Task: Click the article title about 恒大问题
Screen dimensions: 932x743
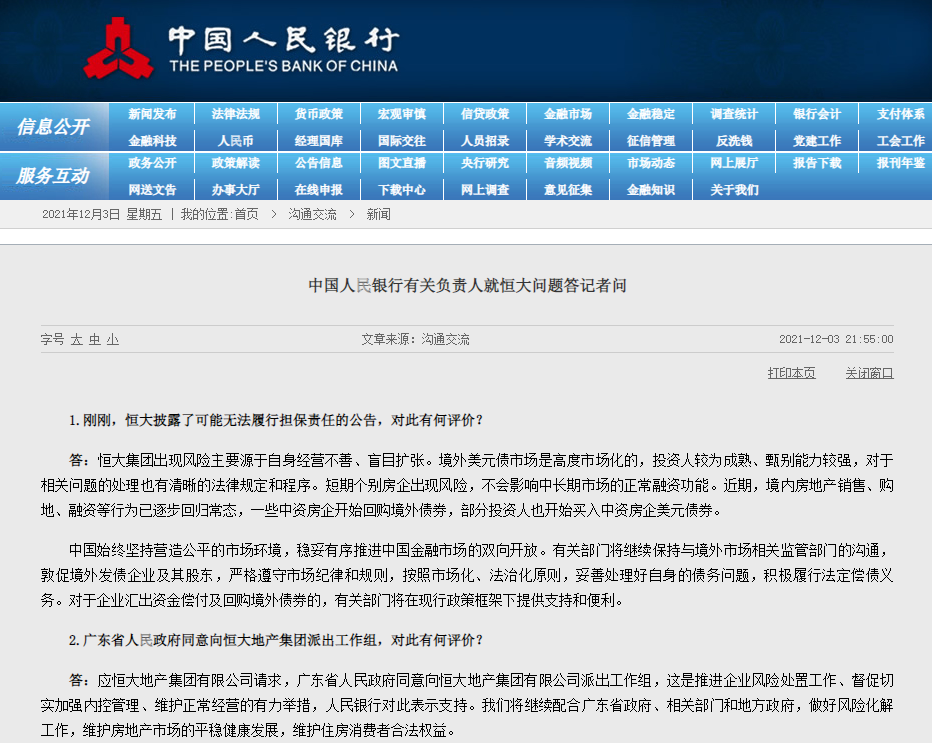Action: [467, 286]
